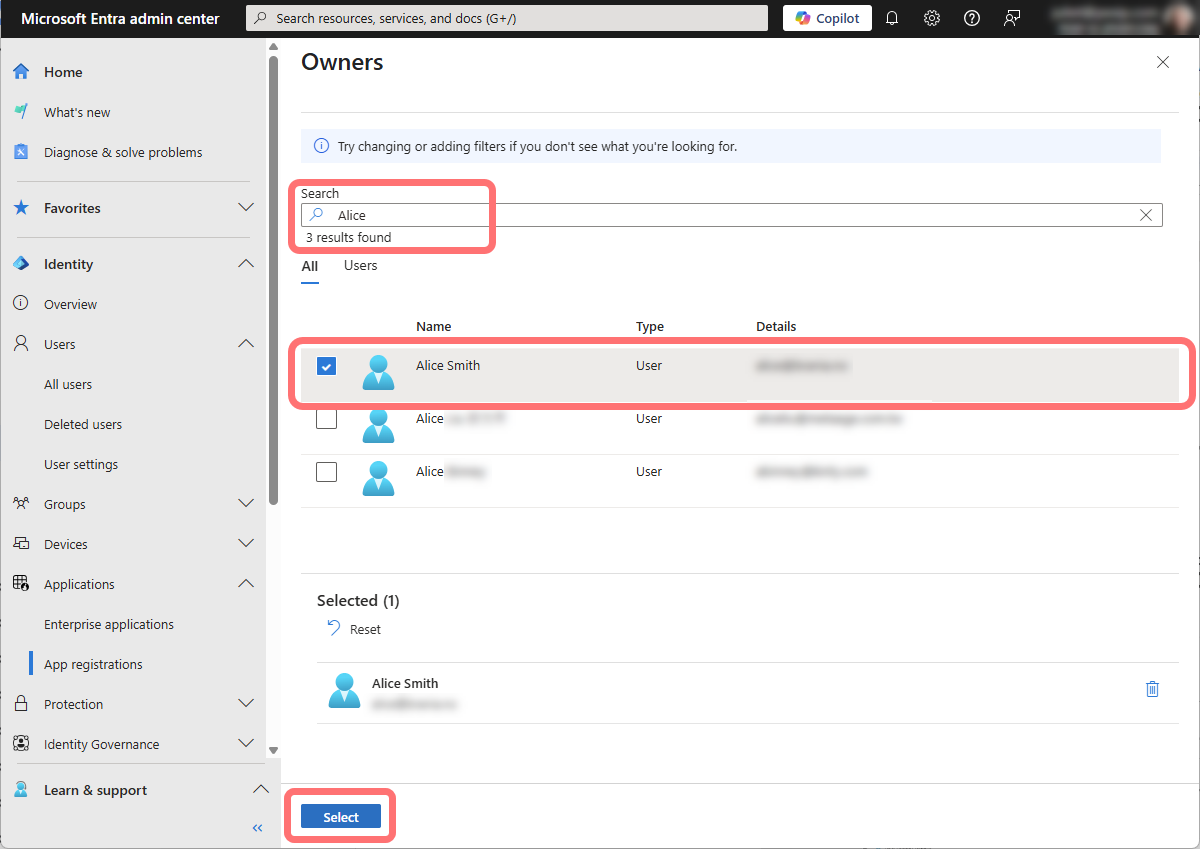Uncheck the Alice Smith checkbox
1200x849 pixels.
(x=326, y=366)
